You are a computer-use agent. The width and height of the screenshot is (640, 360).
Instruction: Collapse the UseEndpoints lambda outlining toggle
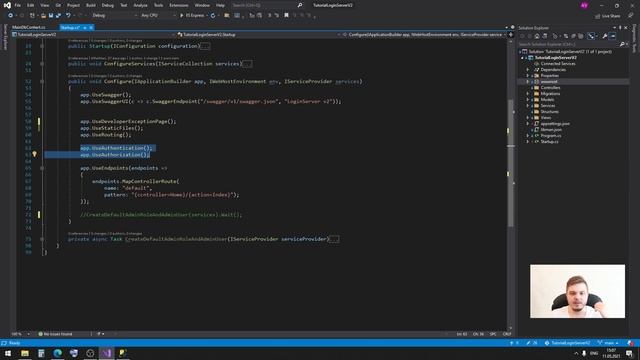point(42,168)
